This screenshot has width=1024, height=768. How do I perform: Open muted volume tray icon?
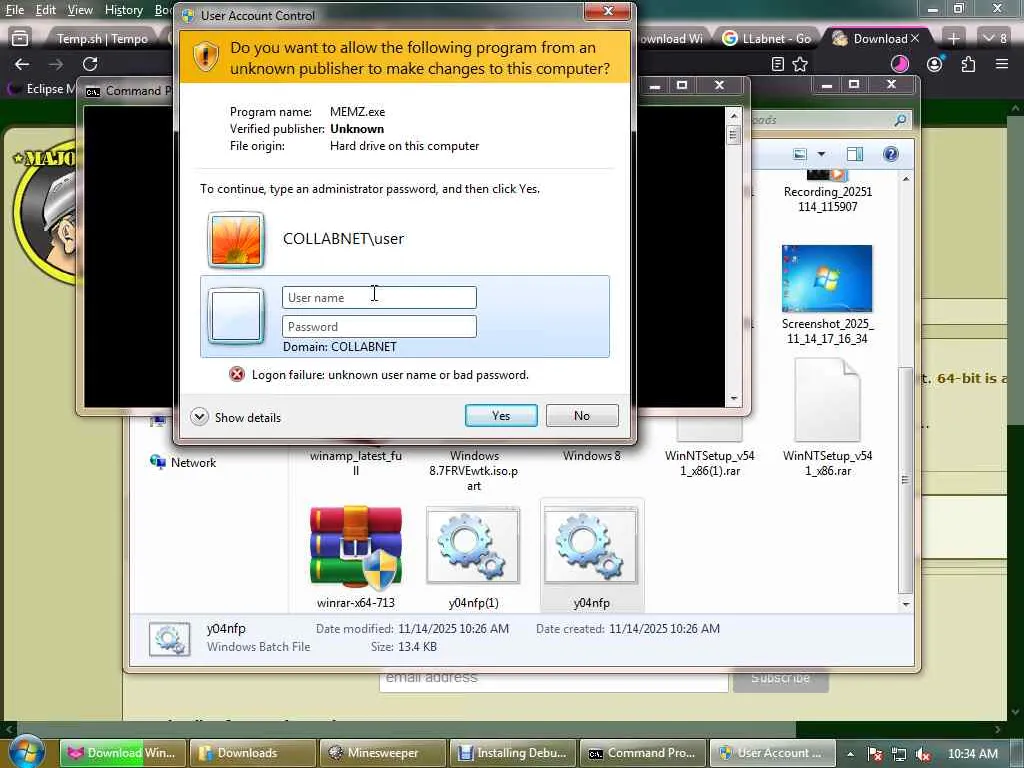click(x=923, y=754)
